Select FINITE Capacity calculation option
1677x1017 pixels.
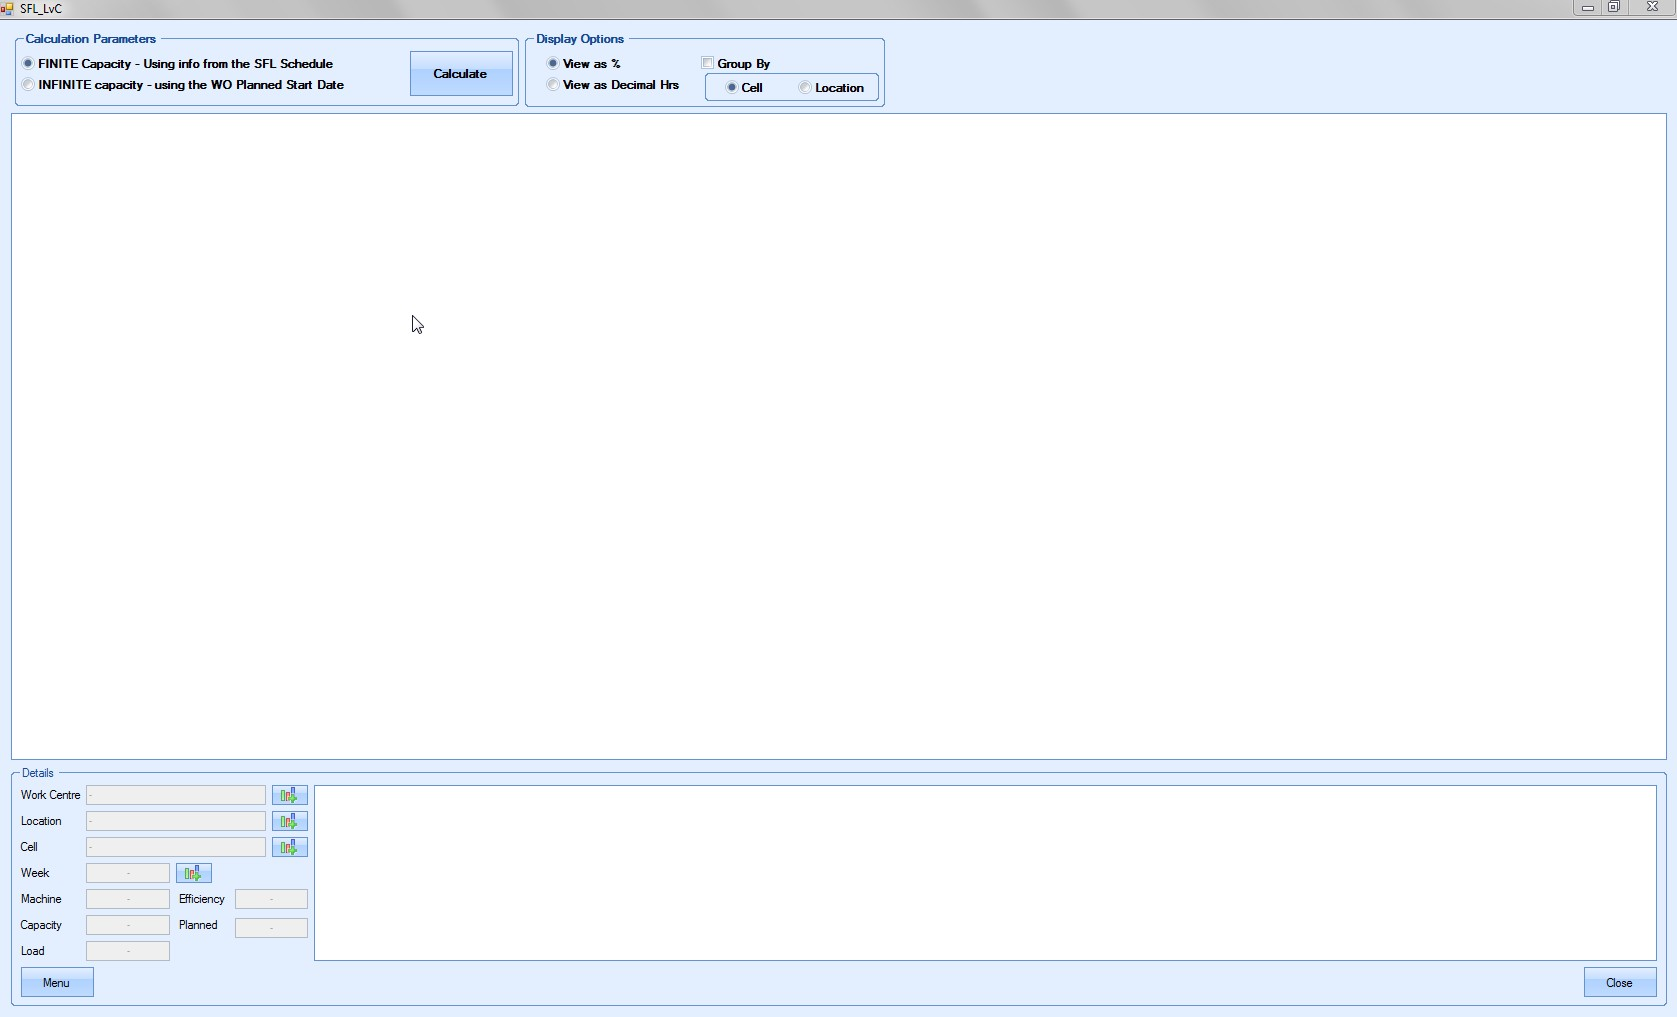28,64
